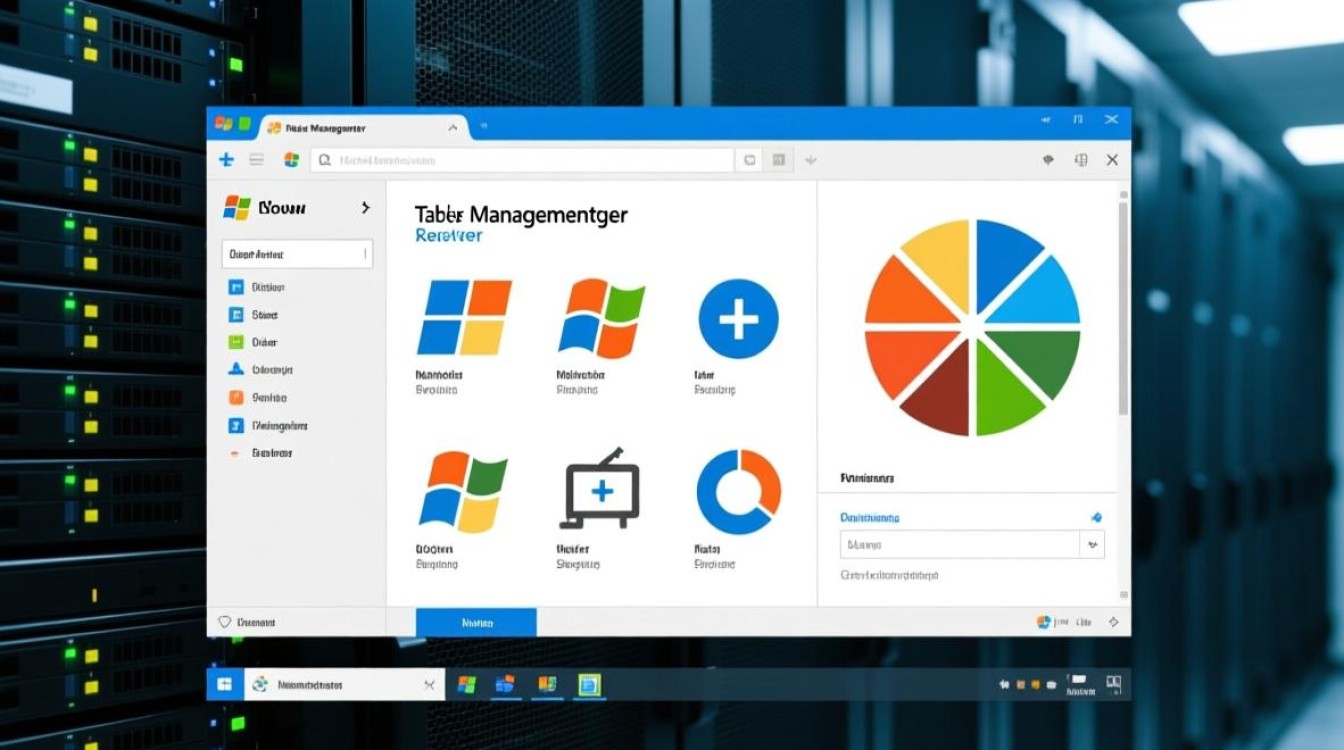This screenshot has height=750, width=1344.
Task: Open the dropdown arrow in the right panel combo box
Action: (x=1092, y=545)
